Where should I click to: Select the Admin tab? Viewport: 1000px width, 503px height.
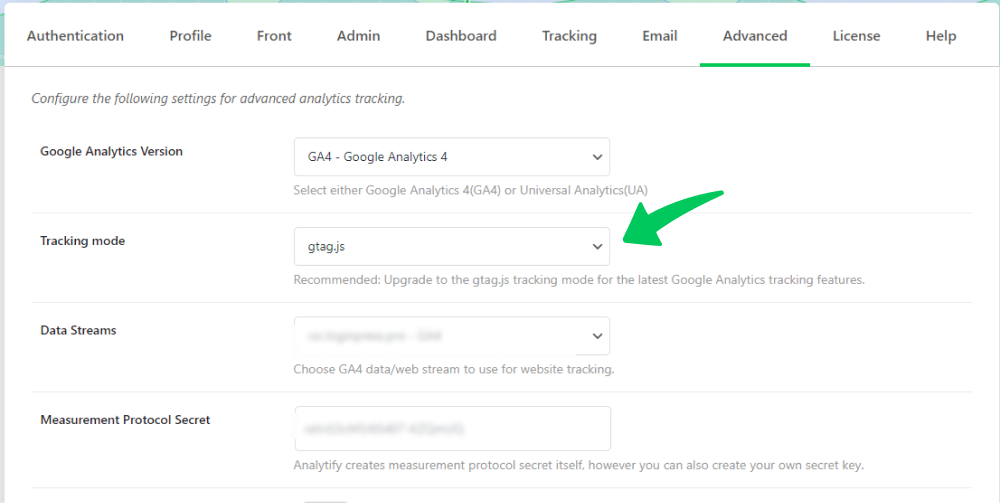(358, 36)
